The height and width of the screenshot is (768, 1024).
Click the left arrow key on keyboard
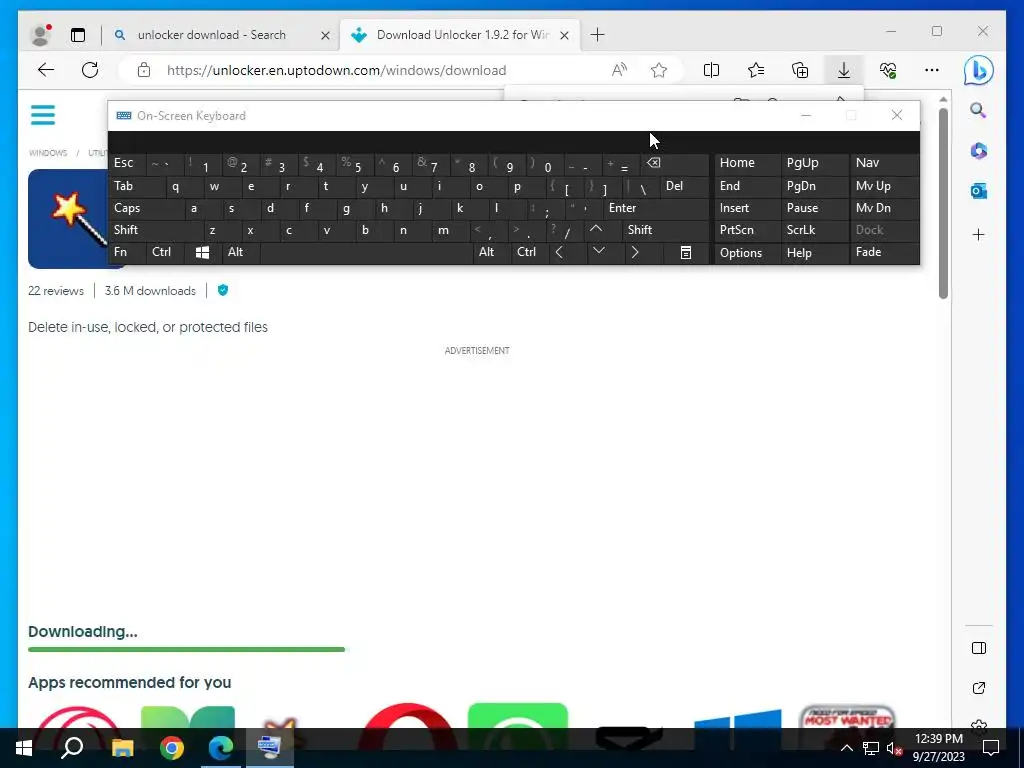(568, 252)
